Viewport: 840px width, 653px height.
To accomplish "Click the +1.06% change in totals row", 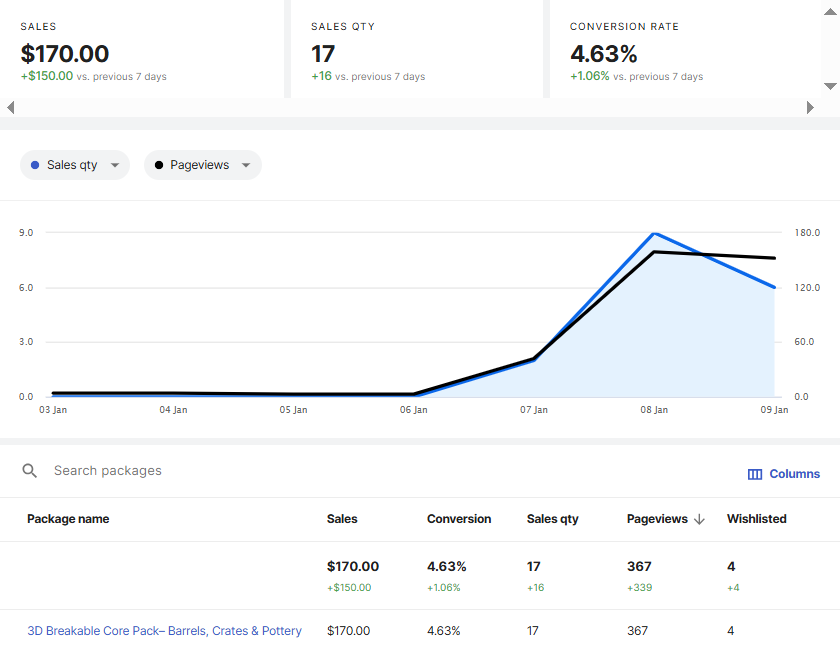I will [x=444, y=588].
